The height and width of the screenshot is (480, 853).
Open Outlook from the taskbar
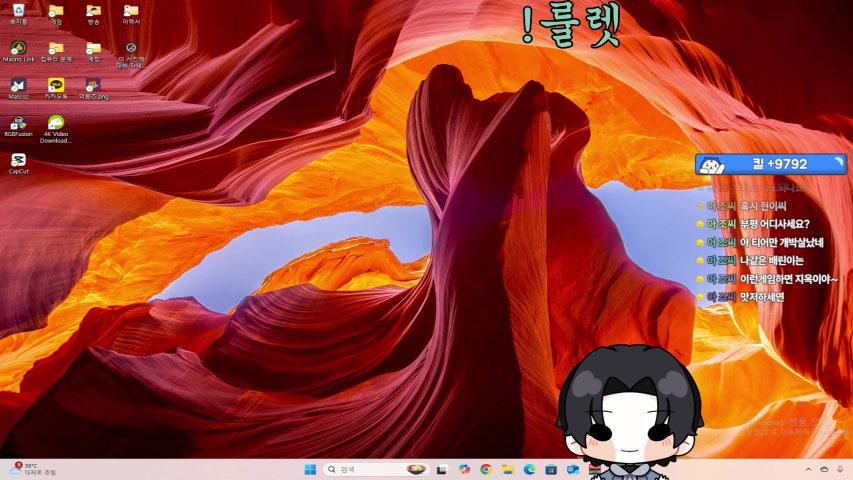click(573, 469)
